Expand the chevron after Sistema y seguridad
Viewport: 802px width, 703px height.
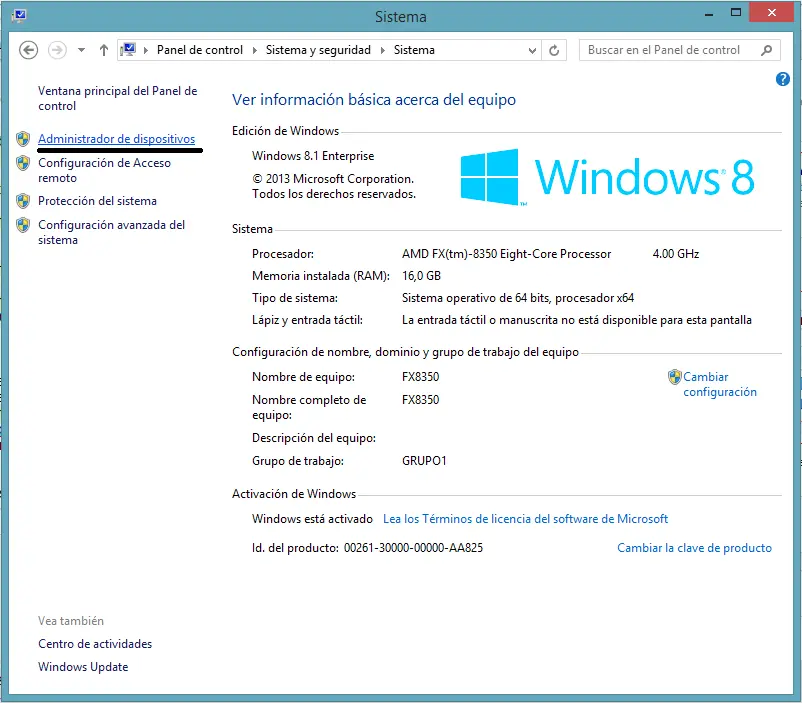(x=383, y=50)
